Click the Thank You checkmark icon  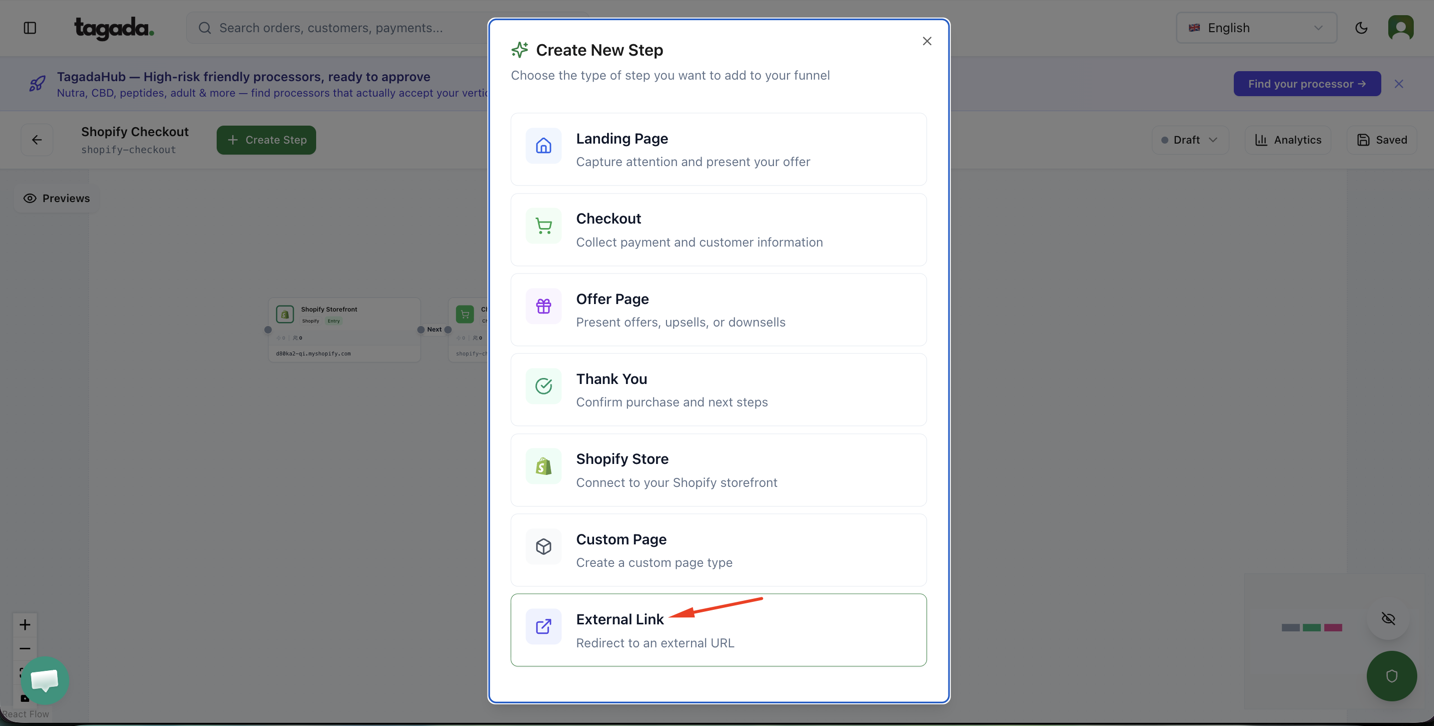click(543, 386)
